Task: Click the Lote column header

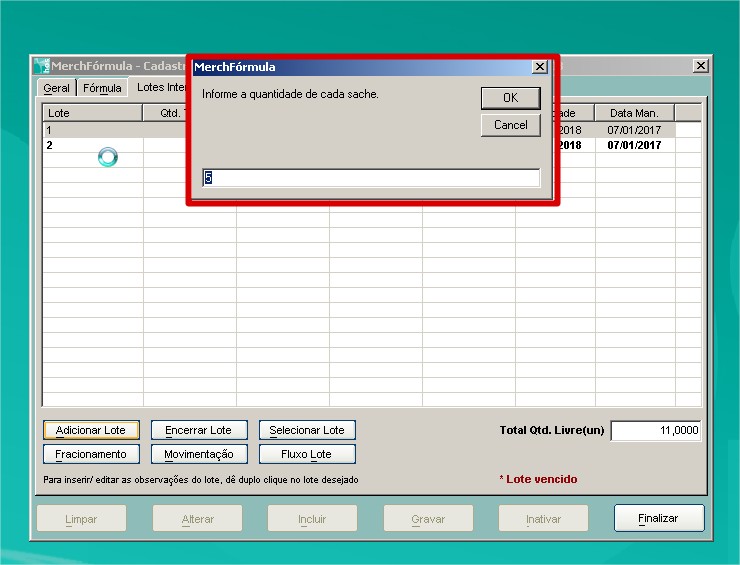Action: pyautogui.click(x=92, y=113)
